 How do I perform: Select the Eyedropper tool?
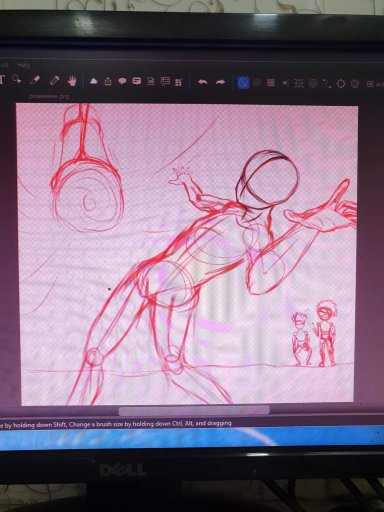pyautogui.click(x=54, y=81)
